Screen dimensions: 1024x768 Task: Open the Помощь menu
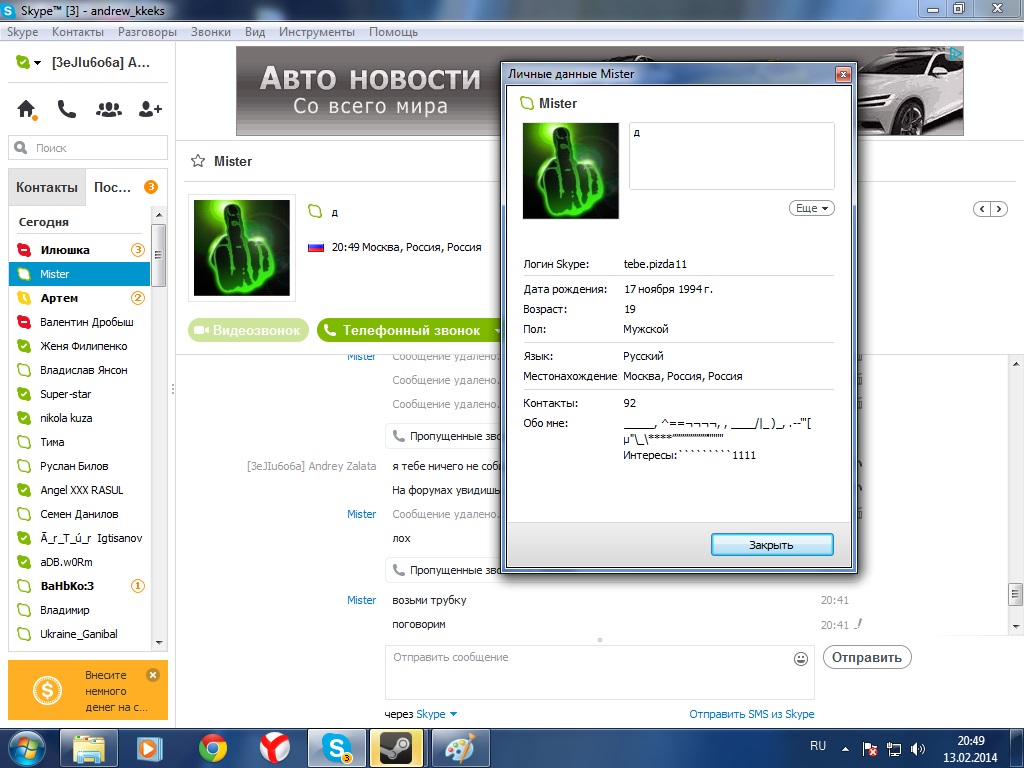pyautogui.click(x=393, y=31)
